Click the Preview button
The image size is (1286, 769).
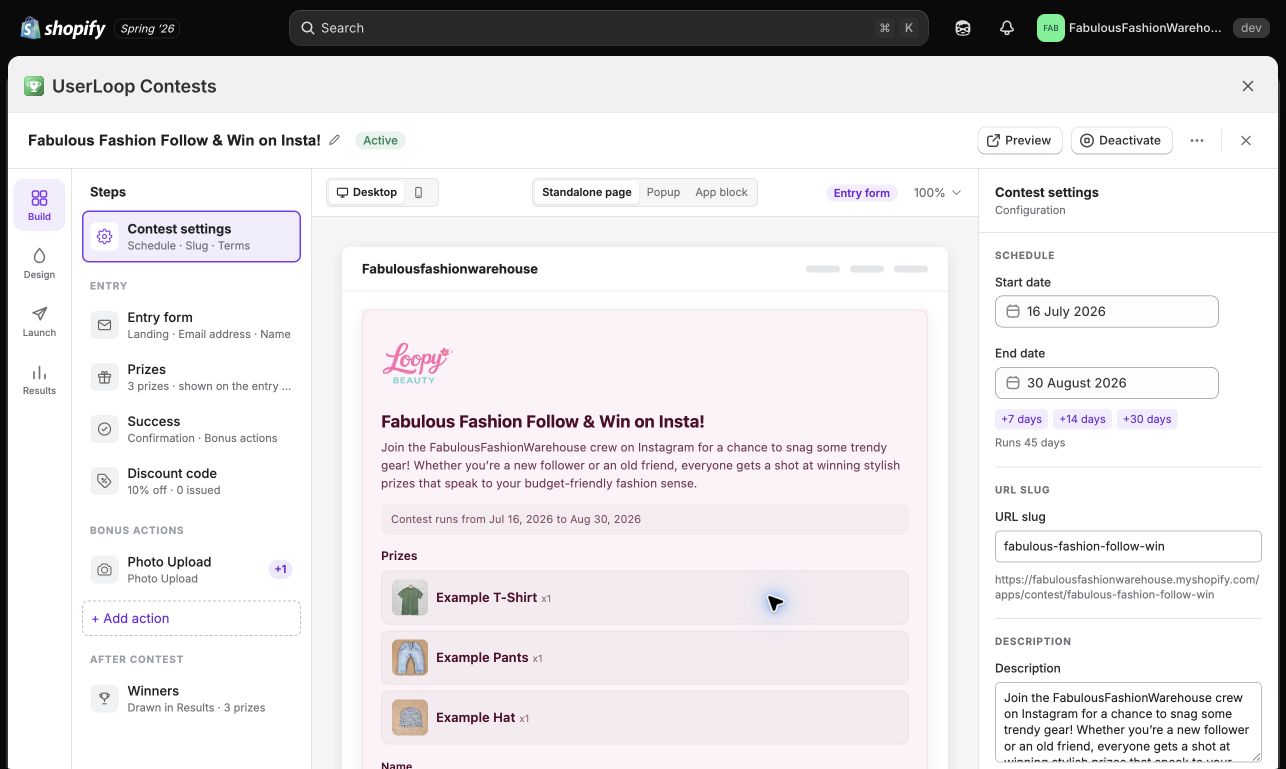pos(1019,140)
